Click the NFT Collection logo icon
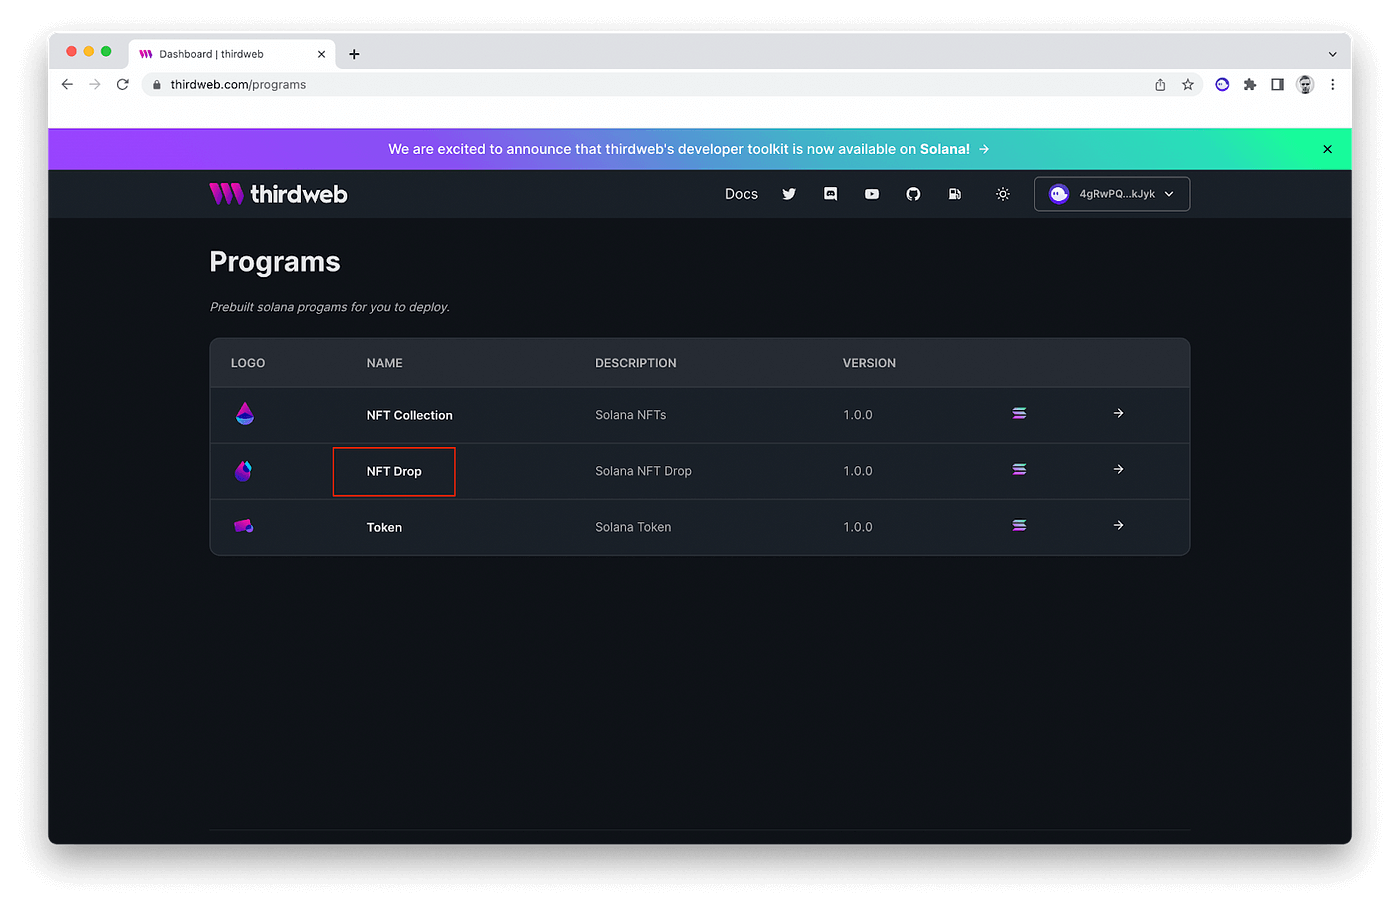This screenshot has width=1400, height=908. 245,414
